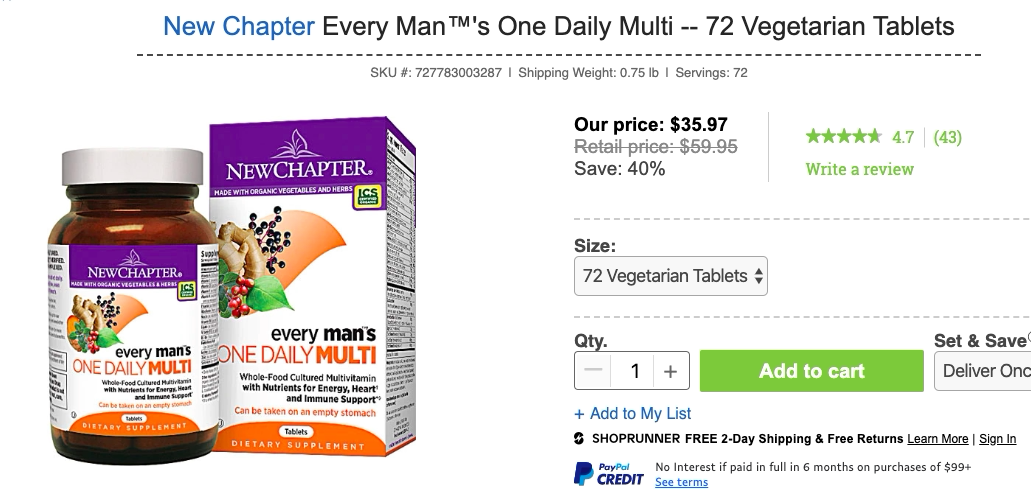Open the 43 reviews count link
1031x489 pixels.
(947, 137)
